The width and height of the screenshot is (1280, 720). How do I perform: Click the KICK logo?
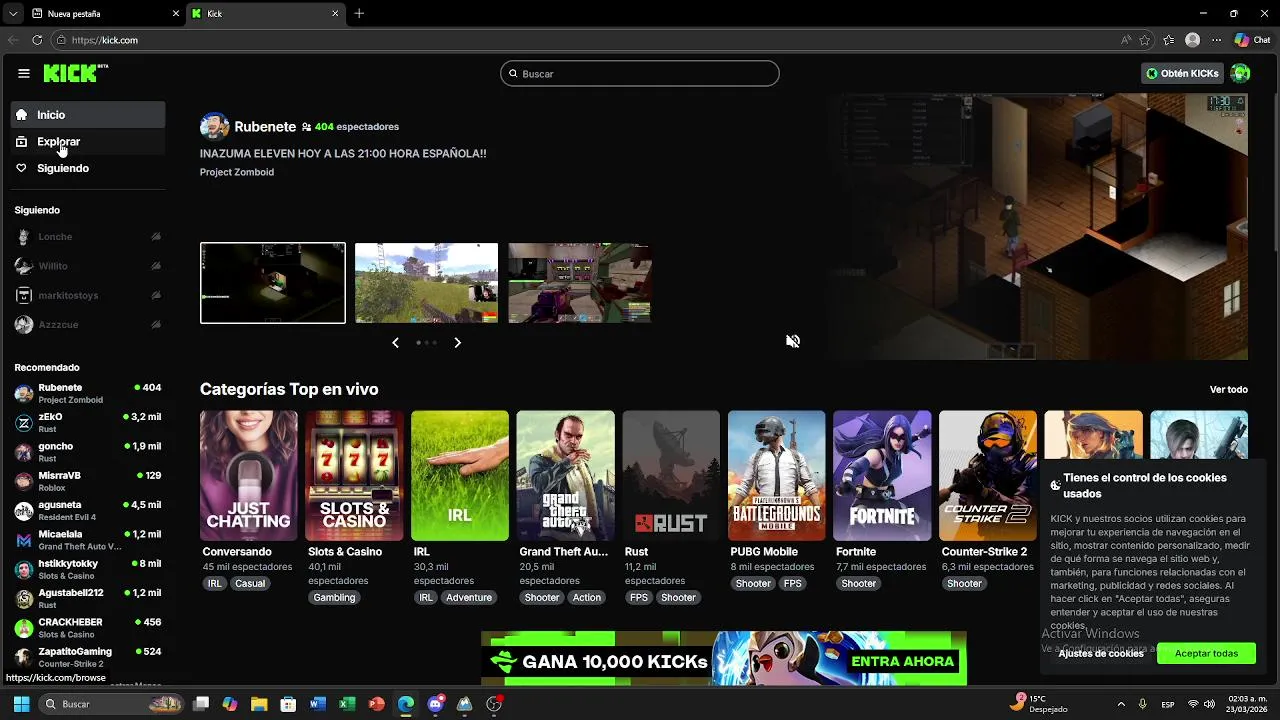coord(75,73)
